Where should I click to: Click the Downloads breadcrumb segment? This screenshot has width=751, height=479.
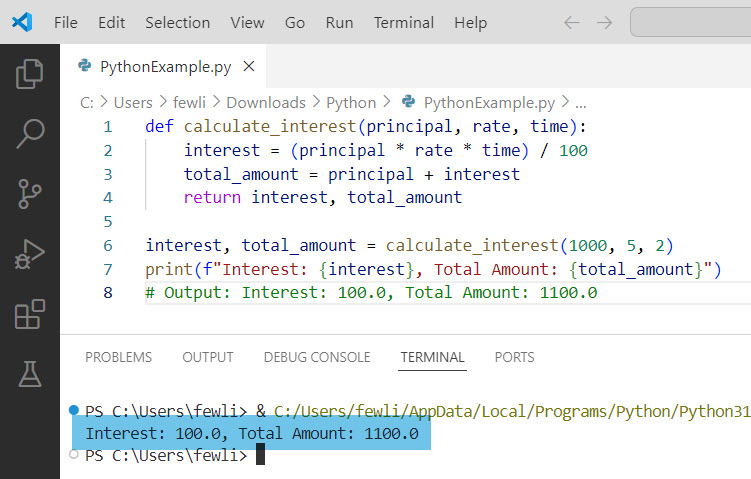pos(266,103)
